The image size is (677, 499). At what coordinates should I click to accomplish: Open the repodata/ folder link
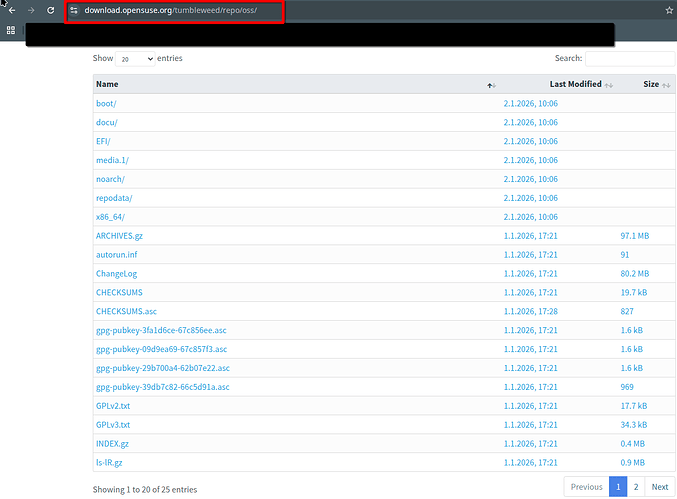pyautogui.click(x=113, y=198)
